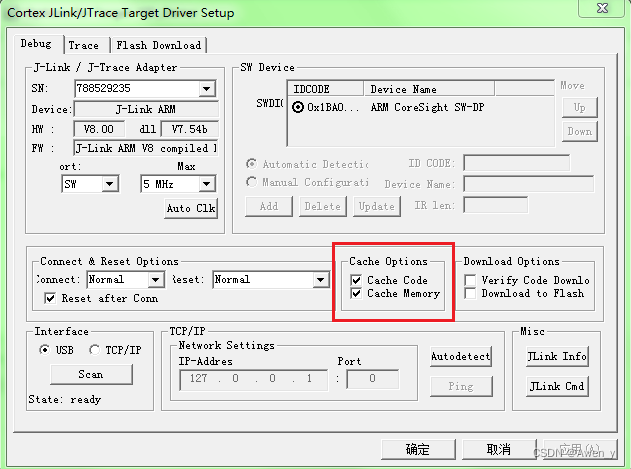Select the TCP/IP interface radio button
The width and height of the screenshot is (631, 469).
click(95, 349)
